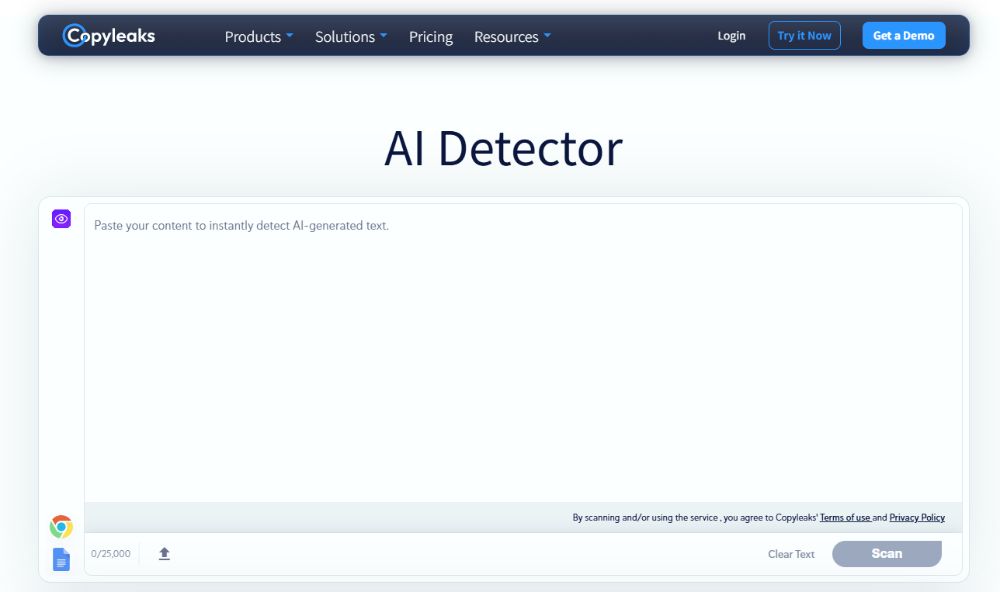The width and height of the screenshot is (1000, 592).
Task: Open Copyleaks' Terms of use
Action: coord(845,517)
